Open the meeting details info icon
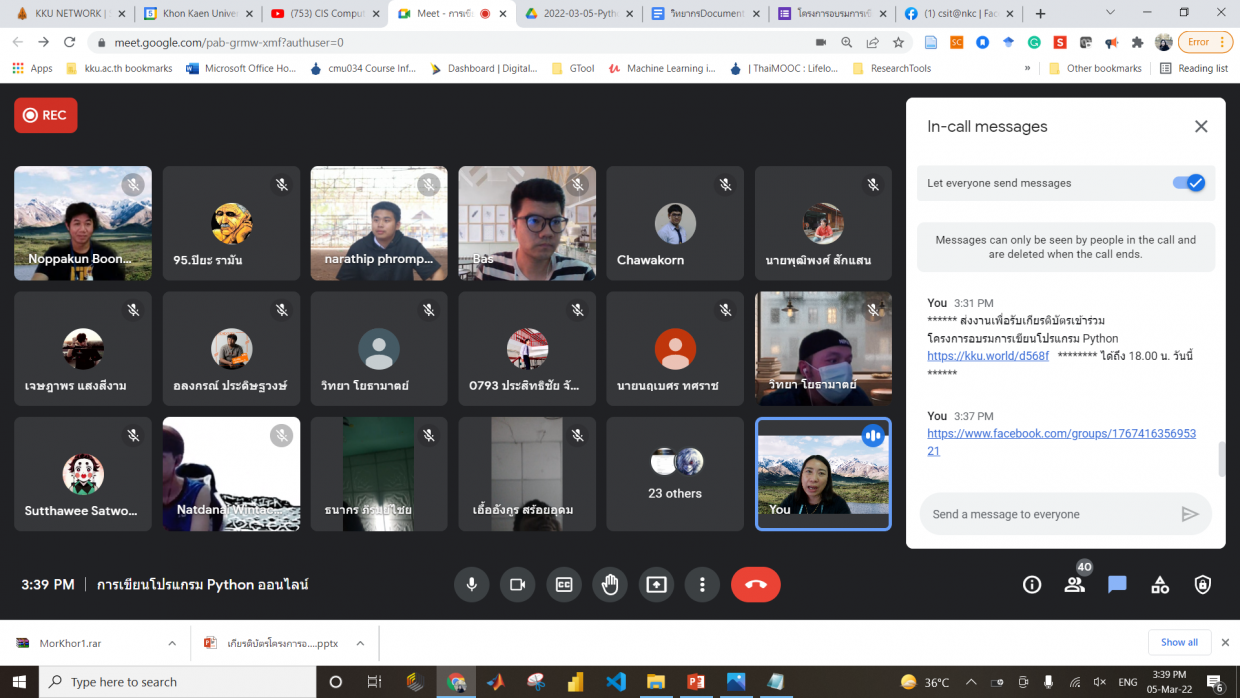 1032,585
